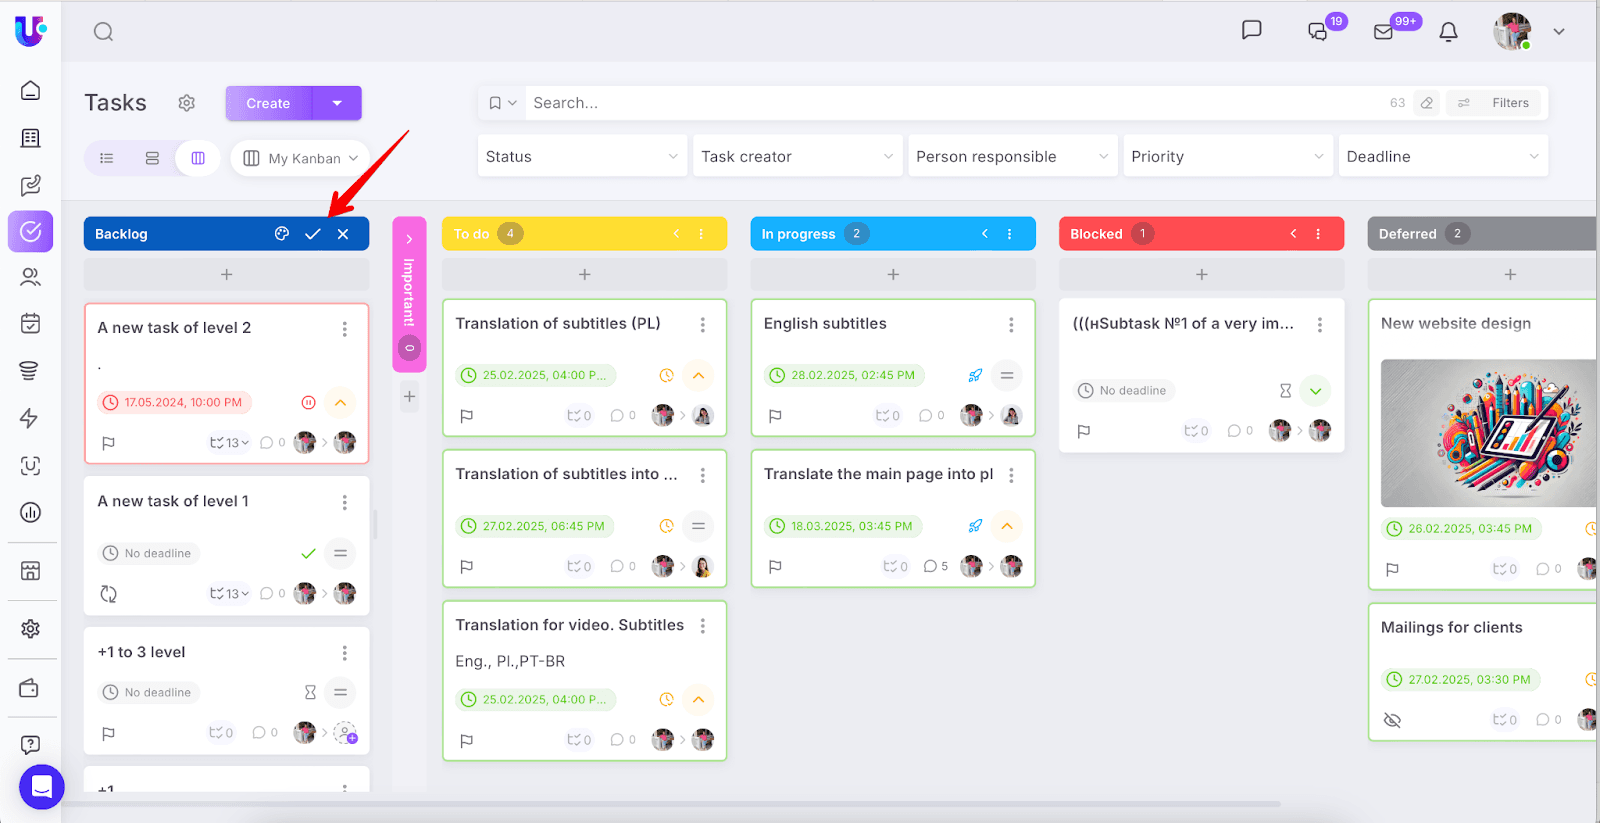Open the contacts people icon in the sidebar
The width and height of the screenshot is (1600, 823).
[x=31, y=277]
